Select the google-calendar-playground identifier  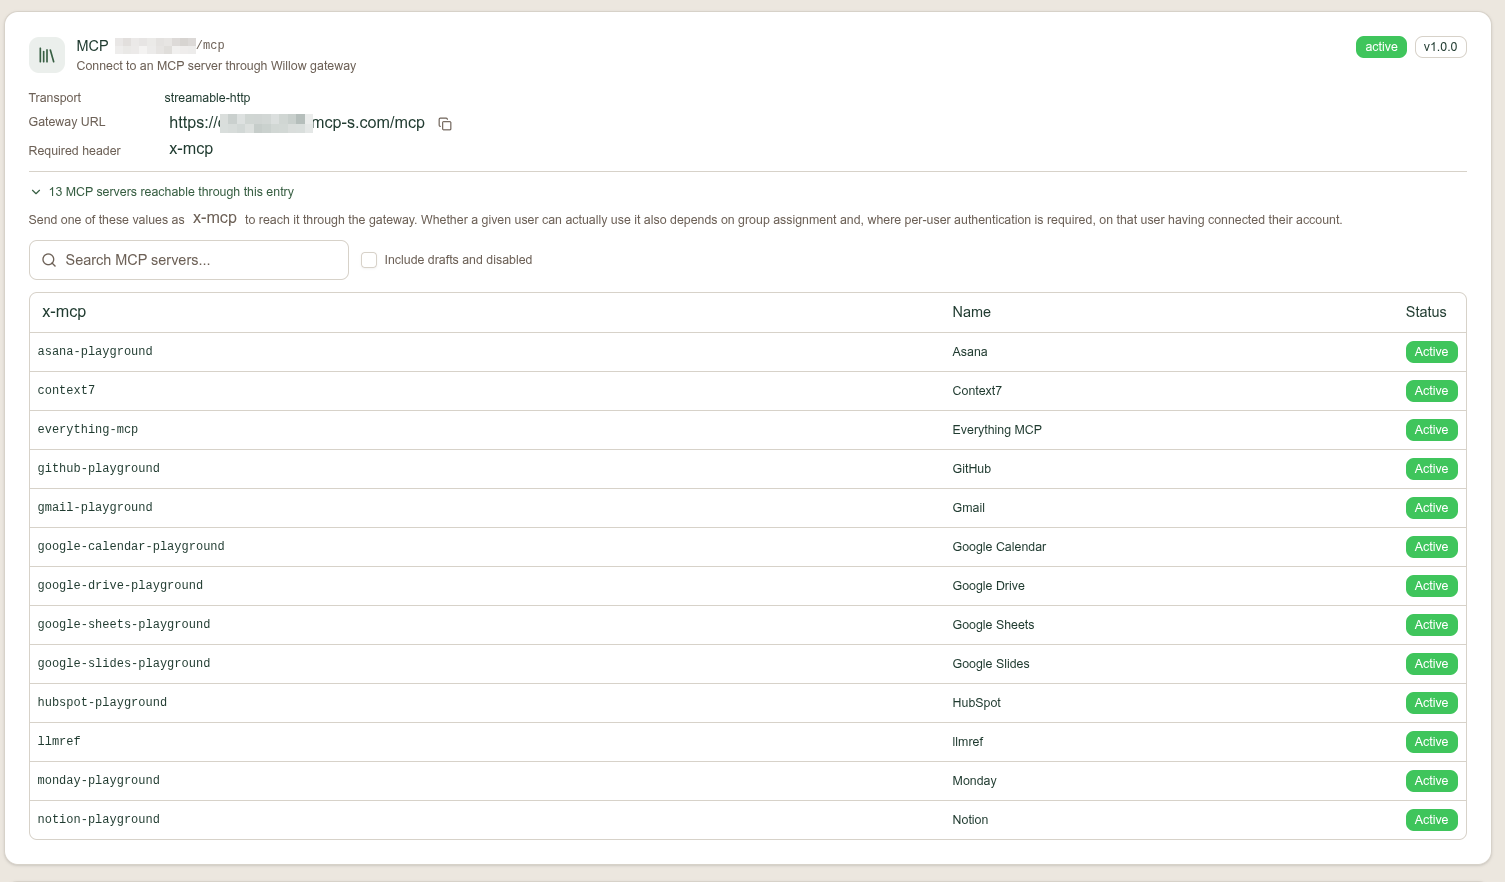click(131, 547)
